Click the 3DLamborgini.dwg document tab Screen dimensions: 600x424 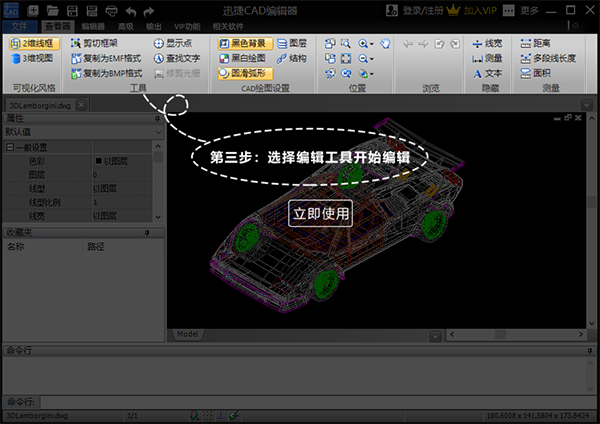(x=40, y=105)
